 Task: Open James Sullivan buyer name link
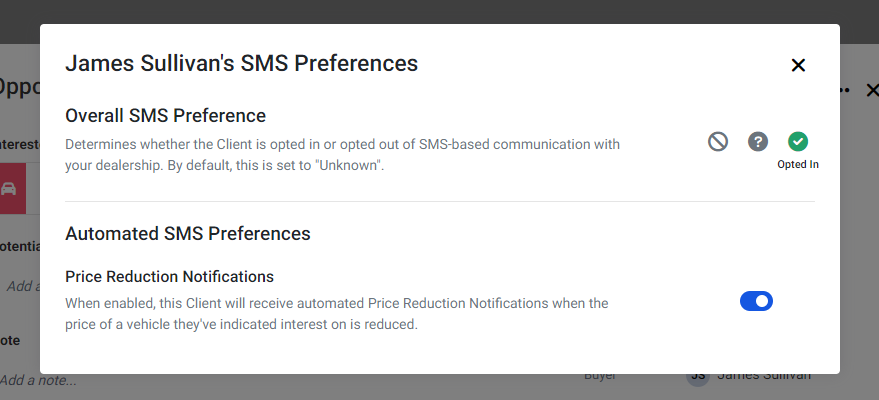click(x=764, y=376)
